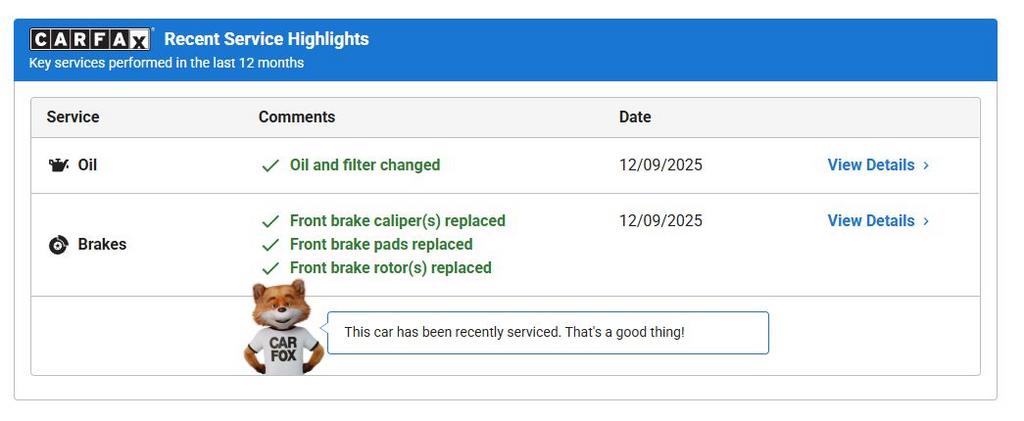Click checkmark beside Front brake rotor(s) replaced

[x=270, y=268]
